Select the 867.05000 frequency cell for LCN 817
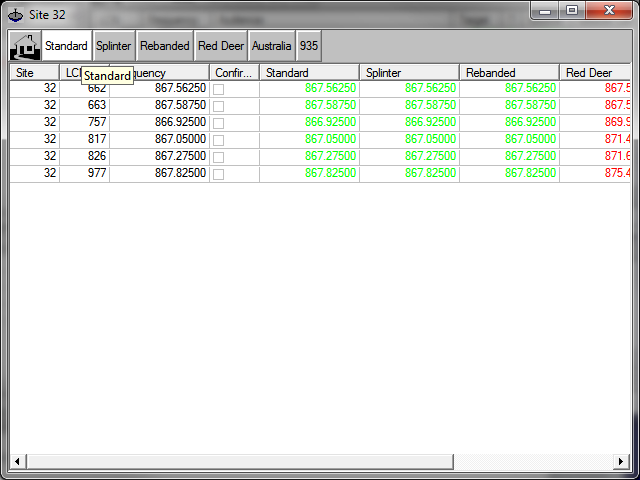Viewport: 640px width, 480px height. pos(160,140)
